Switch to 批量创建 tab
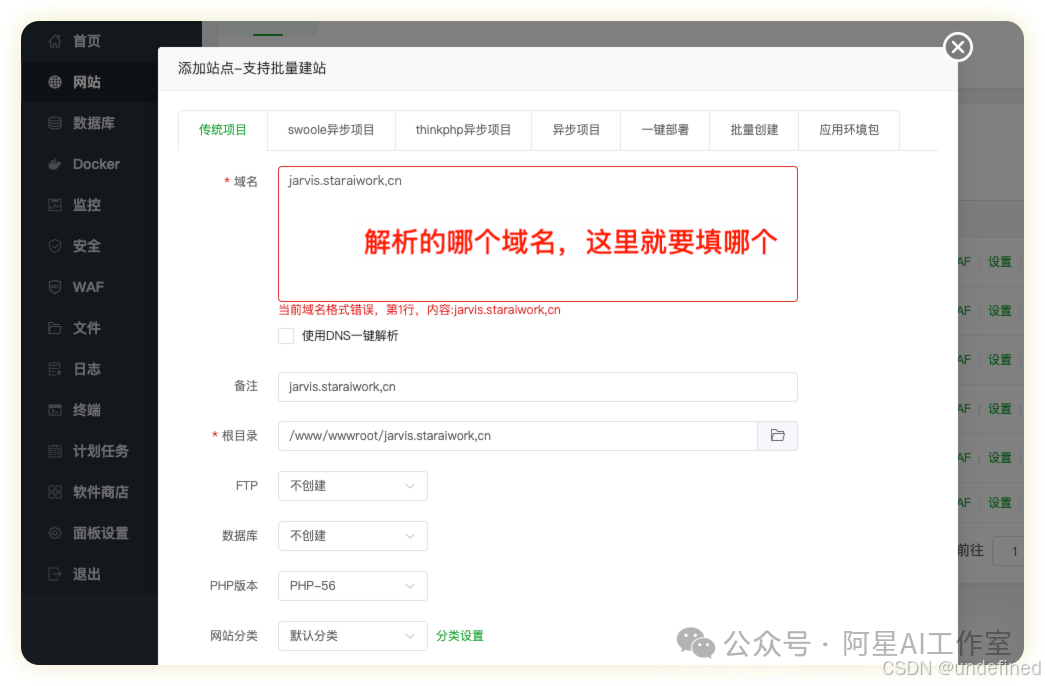 click(754, 130)
